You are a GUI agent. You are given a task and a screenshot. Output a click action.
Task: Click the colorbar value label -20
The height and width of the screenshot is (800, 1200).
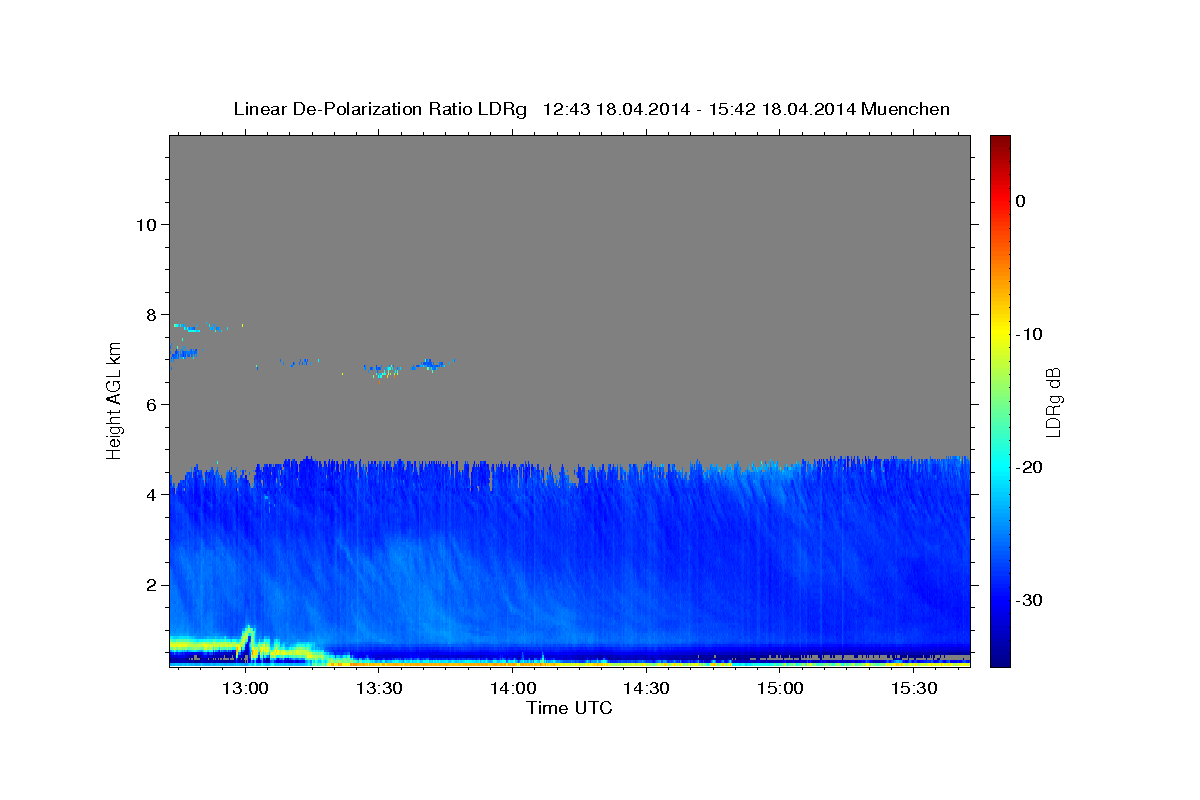(1028, 467)
